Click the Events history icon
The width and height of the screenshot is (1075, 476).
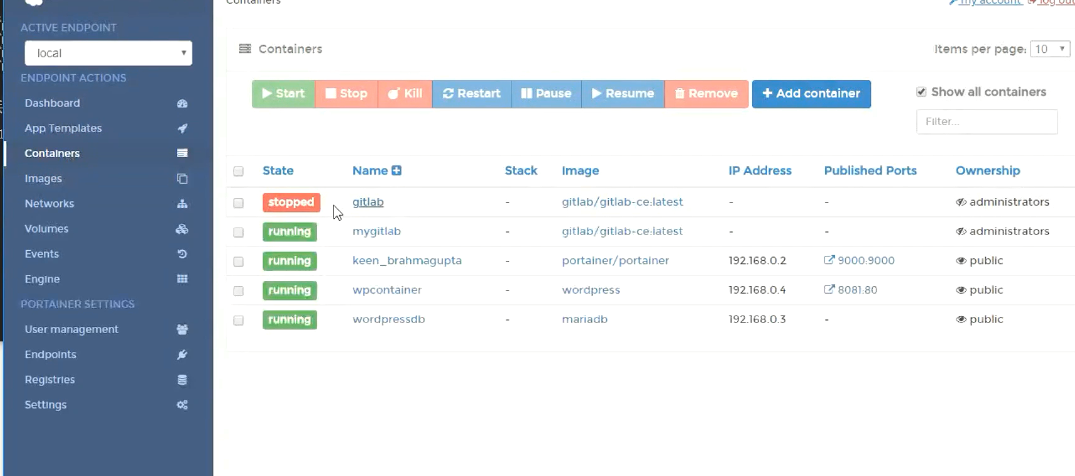[x=182, y=254]
